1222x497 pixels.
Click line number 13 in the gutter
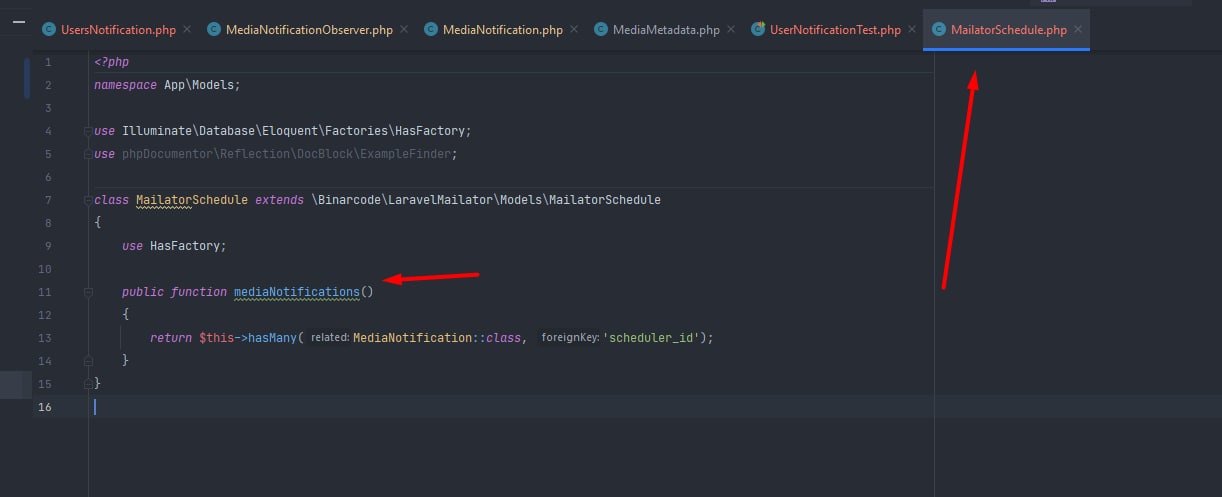coord(44,338)
